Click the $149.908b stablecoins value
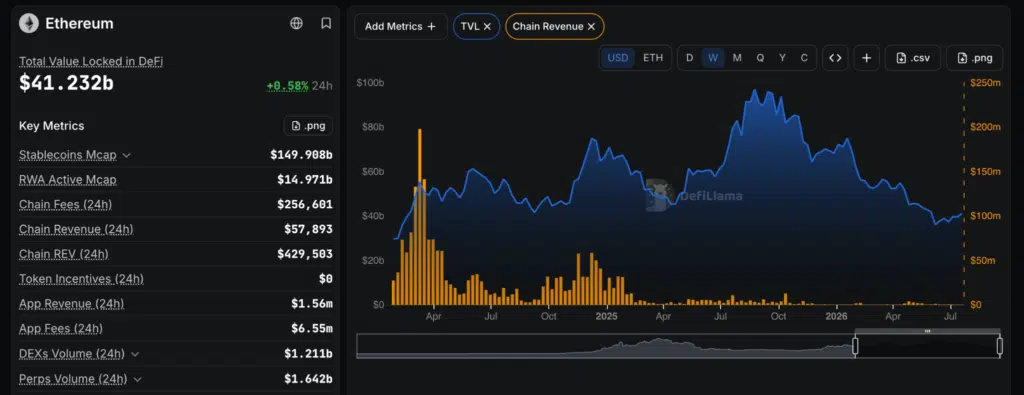 (302, 155)
